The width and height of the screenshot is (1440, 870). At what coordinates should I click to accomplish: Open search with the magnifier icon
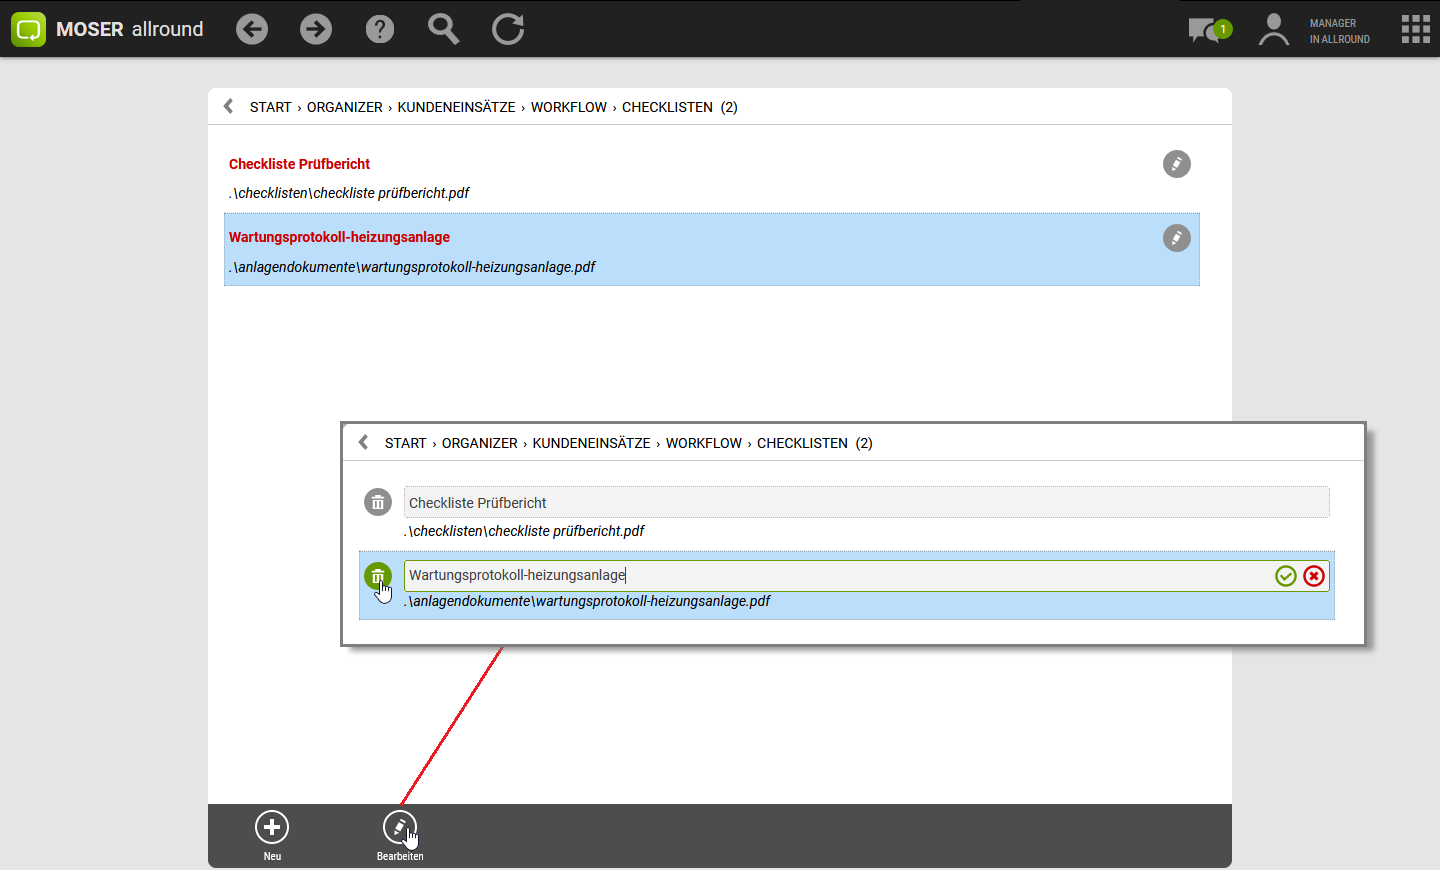443,29
